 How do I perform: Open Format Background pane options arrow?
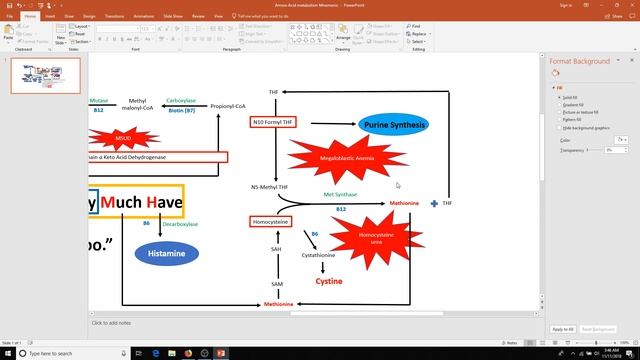[x=618, y=60]
